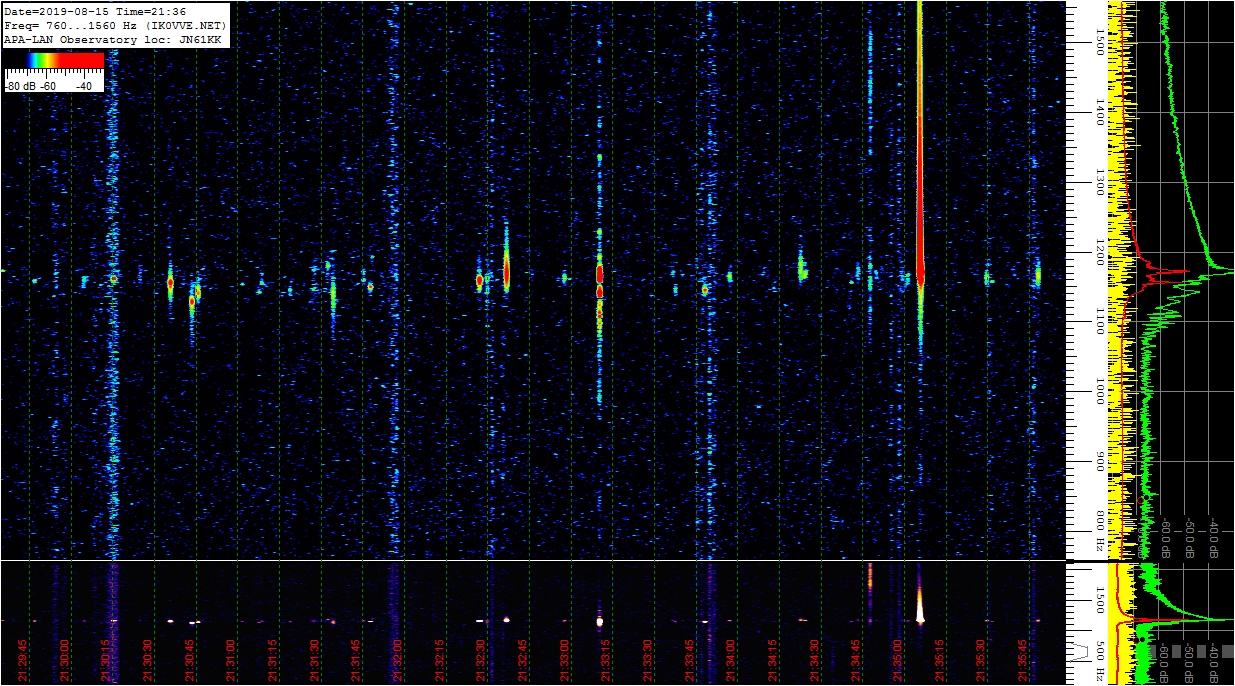Click the 21:33:15 time marker

[608, 661]
